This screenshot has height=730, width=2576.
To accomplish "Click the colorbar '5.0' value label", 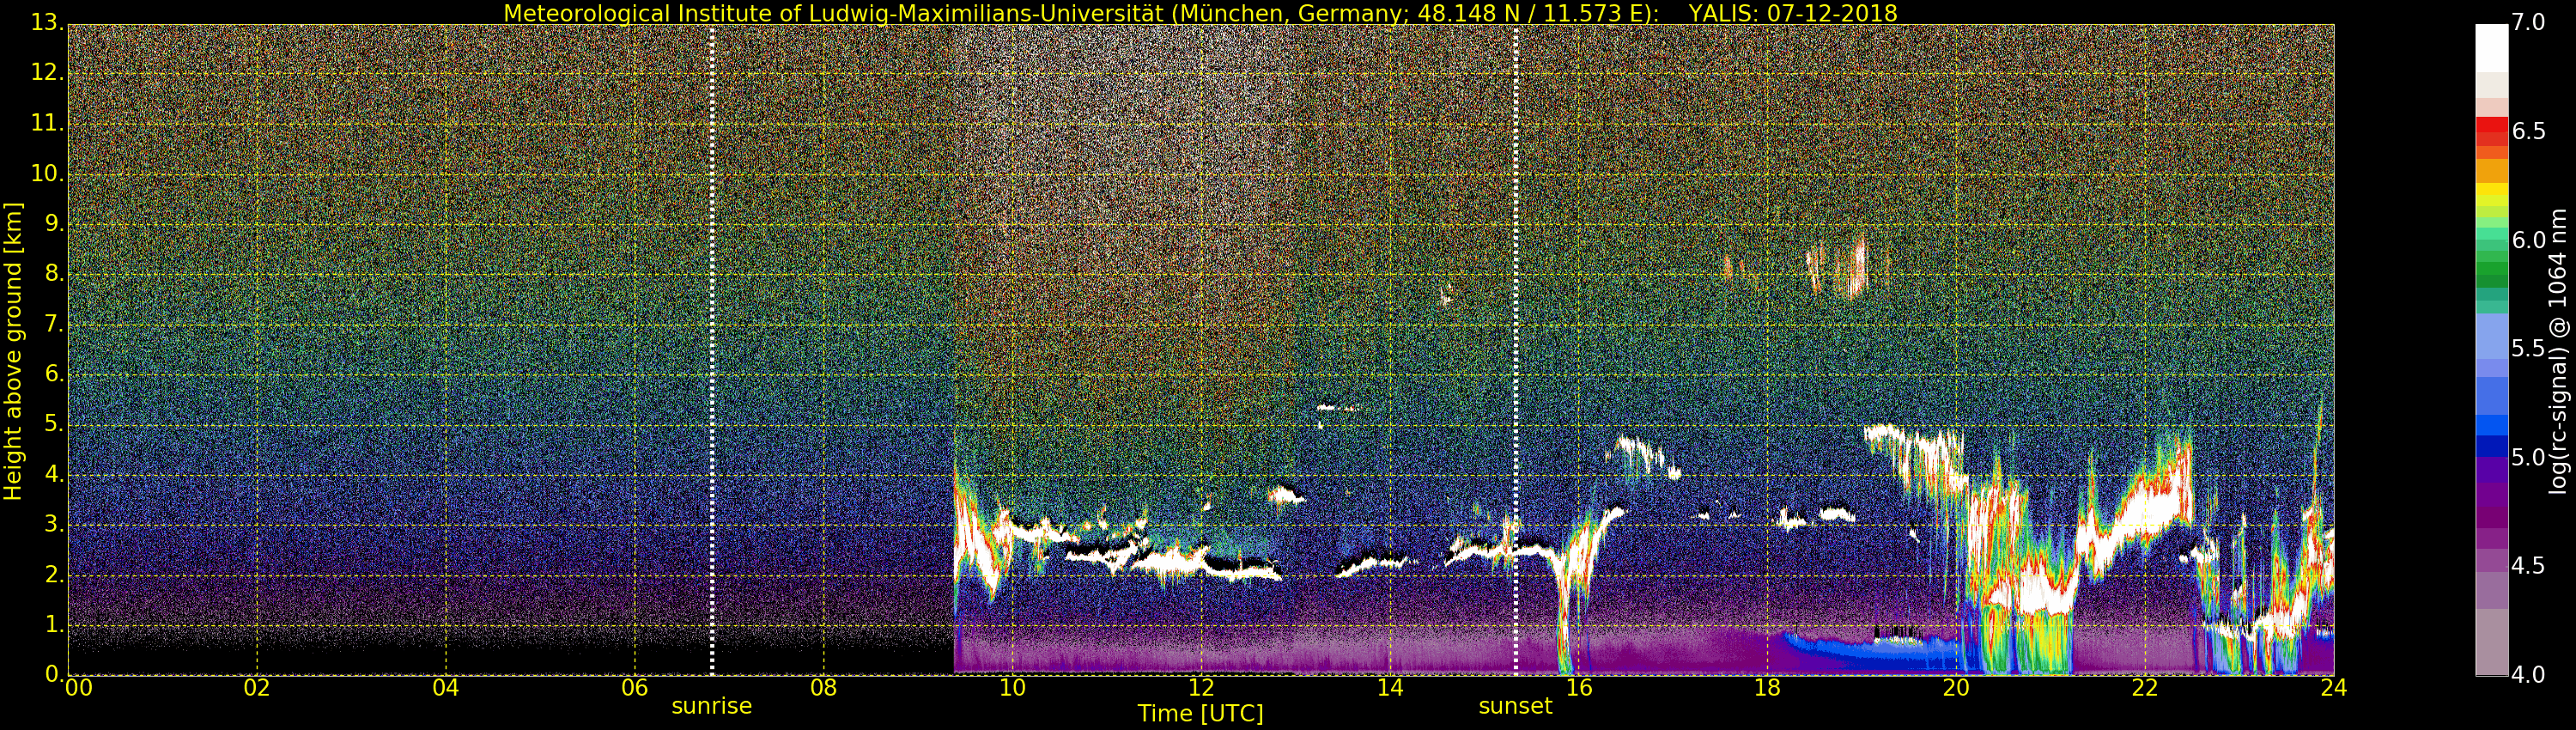I will pos(2530,458).
